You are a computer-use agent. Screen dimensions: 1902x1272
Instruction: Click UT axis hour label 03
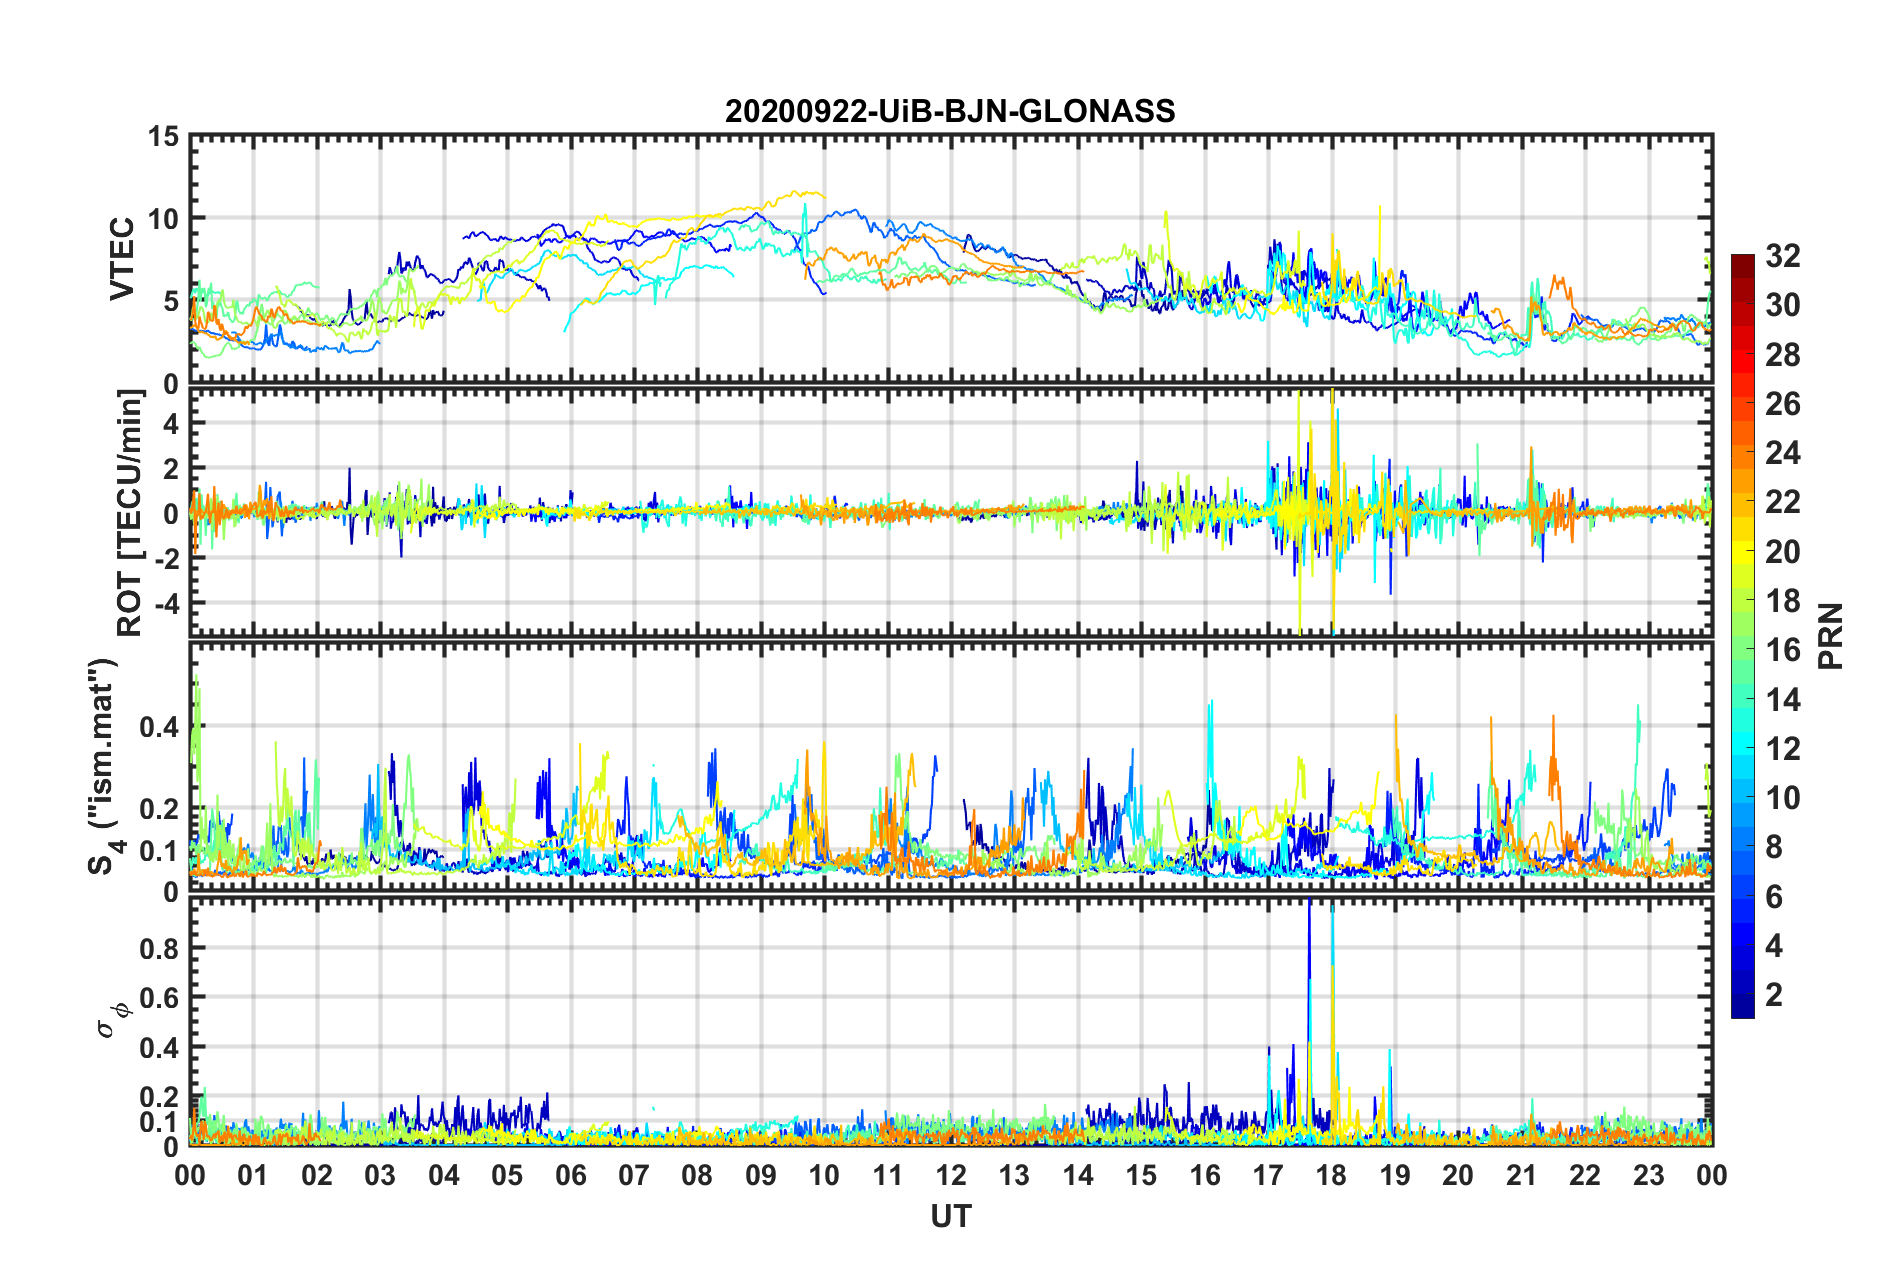pyautogui.click(x=380, y=1176)
